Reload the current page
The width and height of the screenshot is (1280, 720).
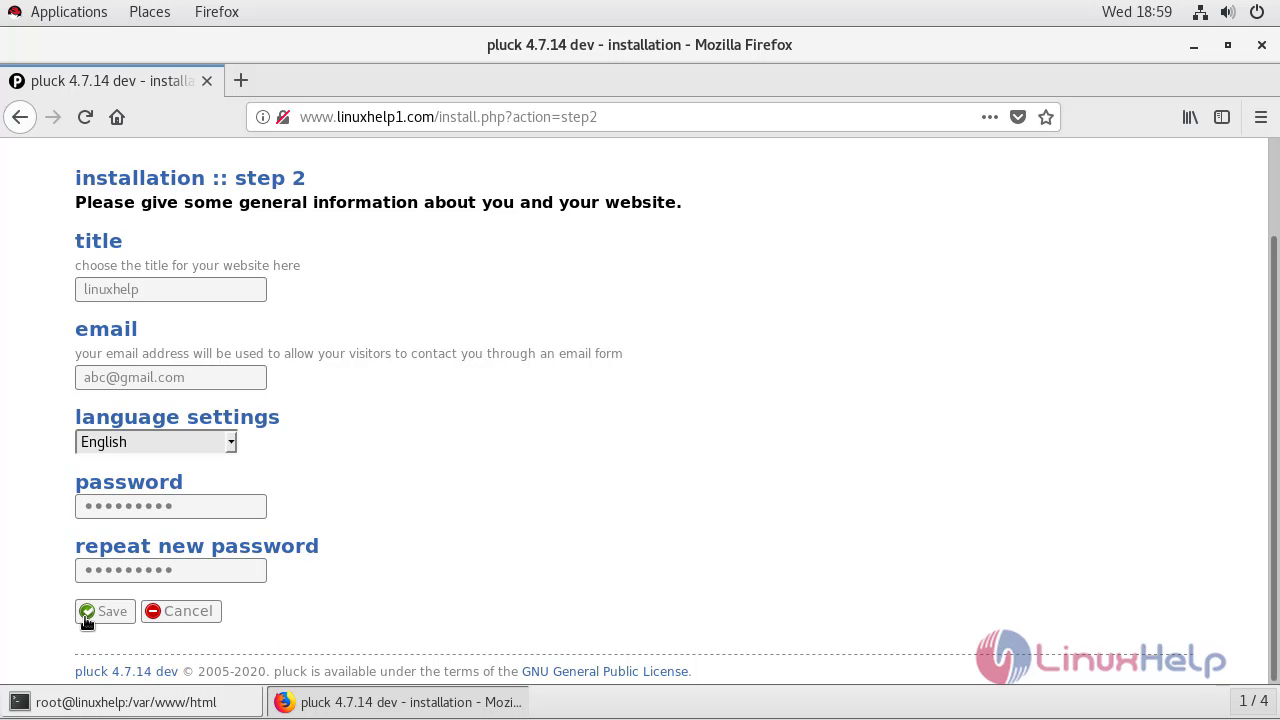pyautogui.click(x=85, y=117)
